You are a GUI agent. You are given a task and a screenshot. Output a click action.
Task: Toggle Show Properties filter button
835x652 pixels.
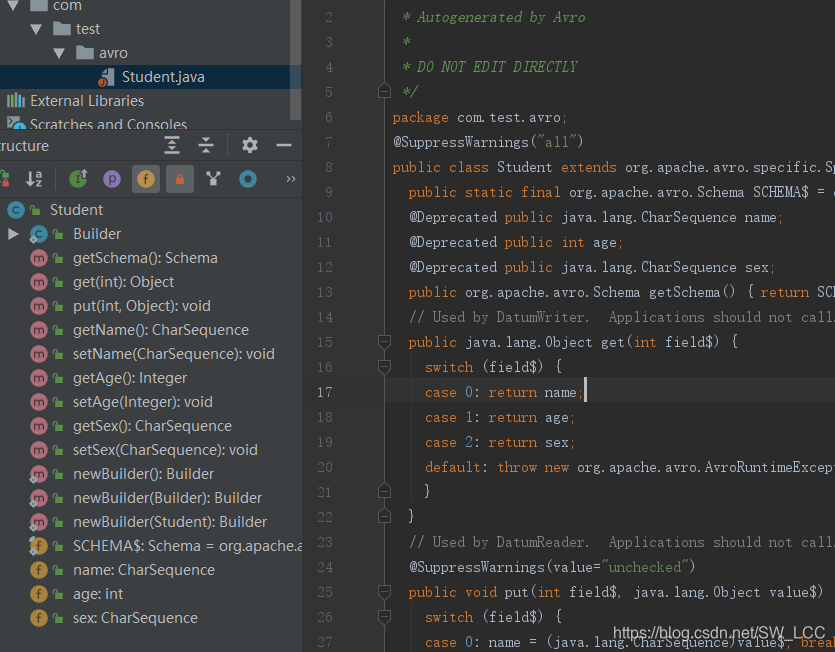tap(112, 179)
